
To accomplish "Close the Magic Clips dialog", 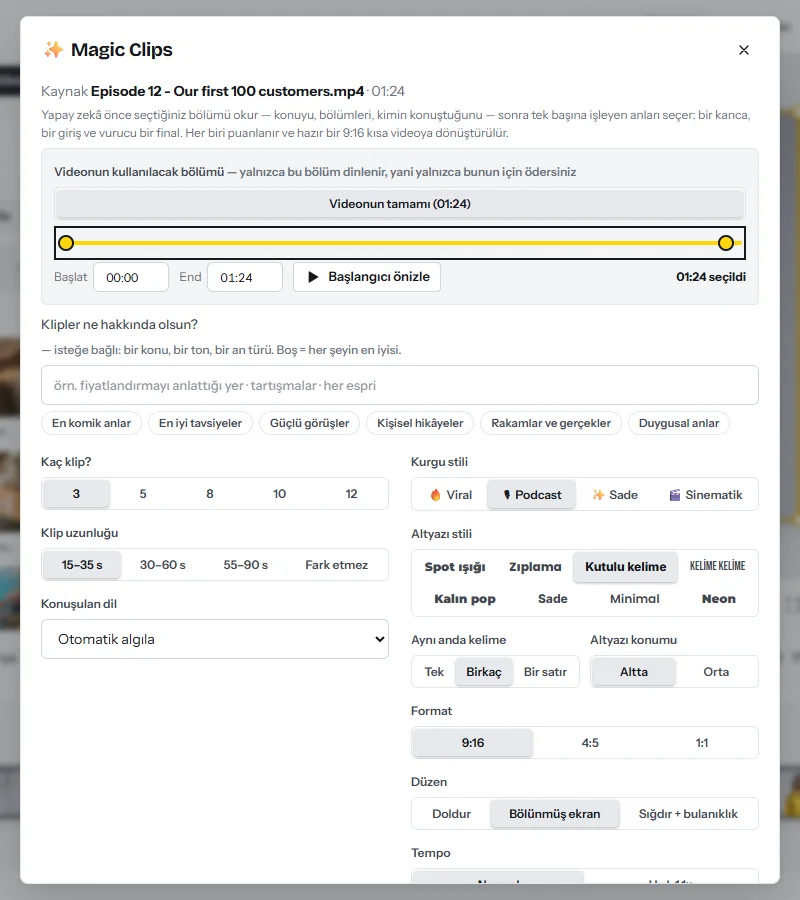I will tap(744, 50).
